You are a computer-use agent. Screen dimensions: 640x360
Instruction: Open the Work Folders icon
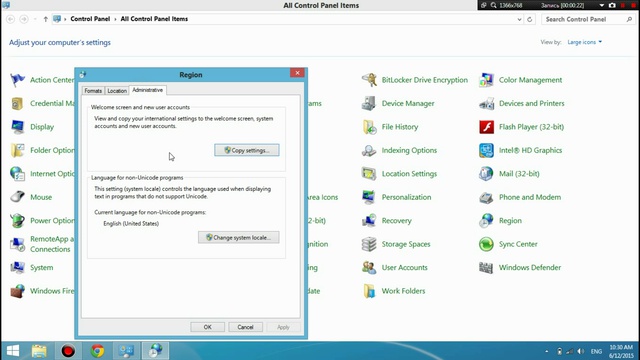(x=369, y=291)
